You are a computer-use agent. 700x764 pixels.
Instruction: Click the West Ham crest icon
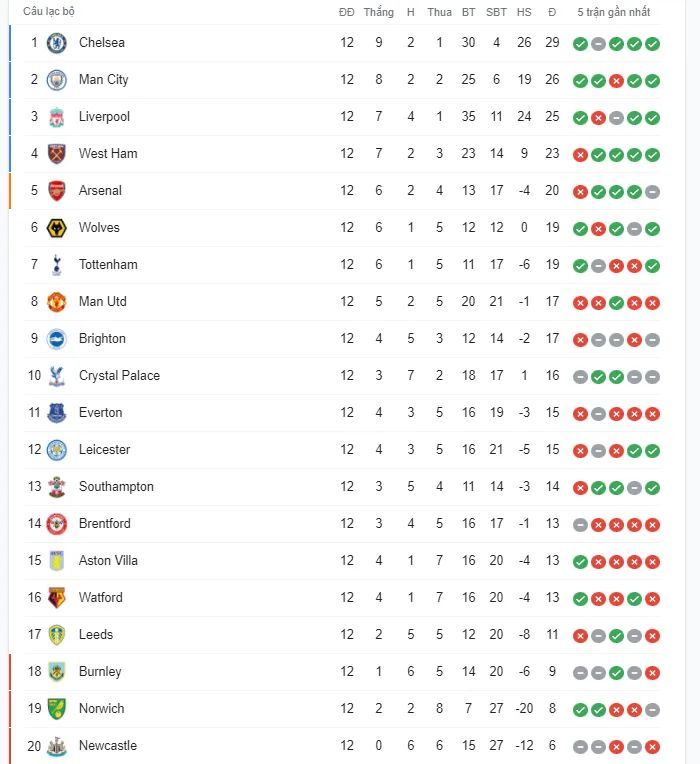click(56, 154)
